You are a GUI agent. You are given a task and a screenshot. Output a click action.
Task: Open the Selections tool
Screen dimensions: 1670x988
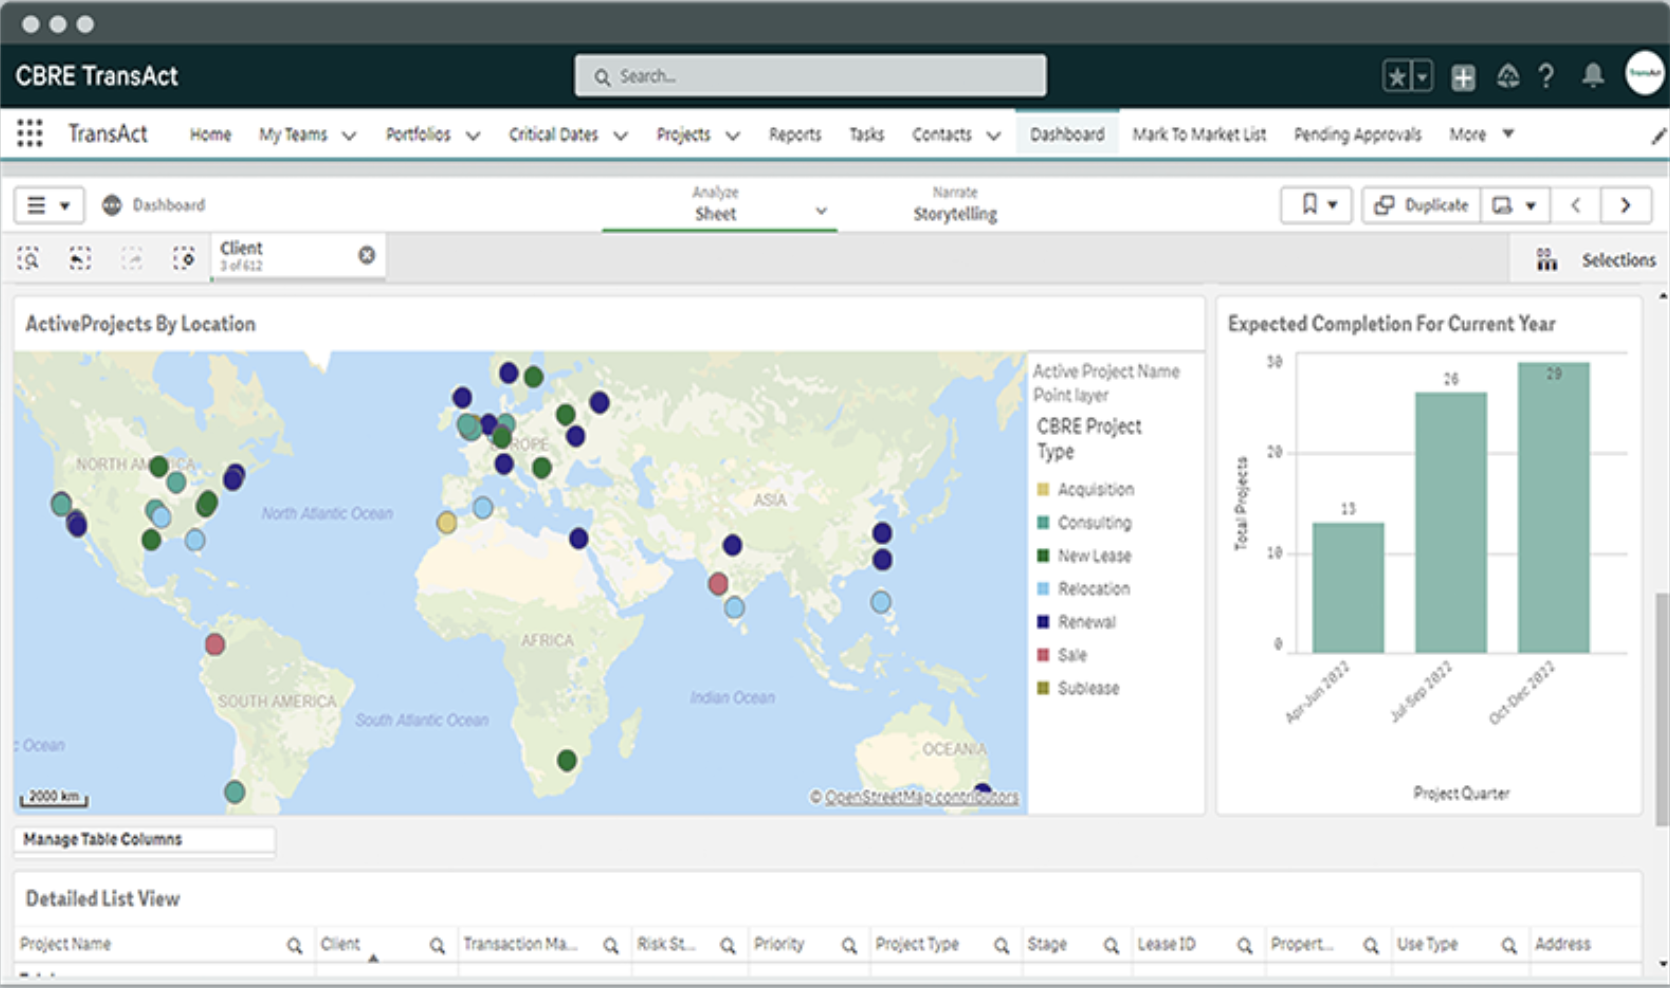click(x=1596, y=260)
